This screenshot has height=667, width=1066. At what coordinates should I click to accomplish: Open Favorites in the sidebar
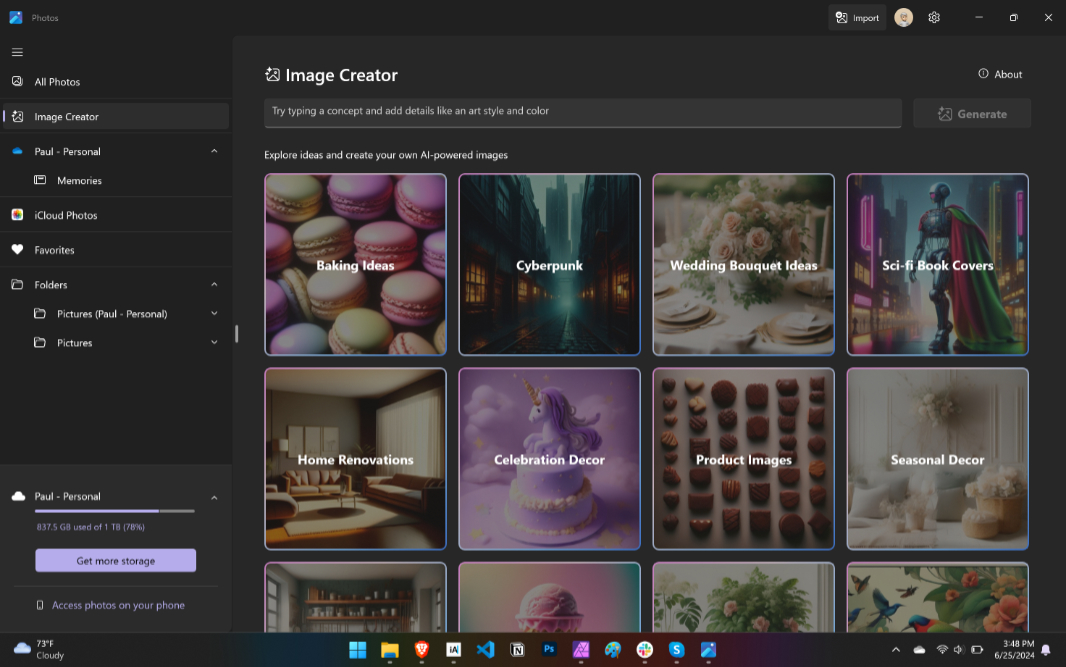(x=116, y=250)
